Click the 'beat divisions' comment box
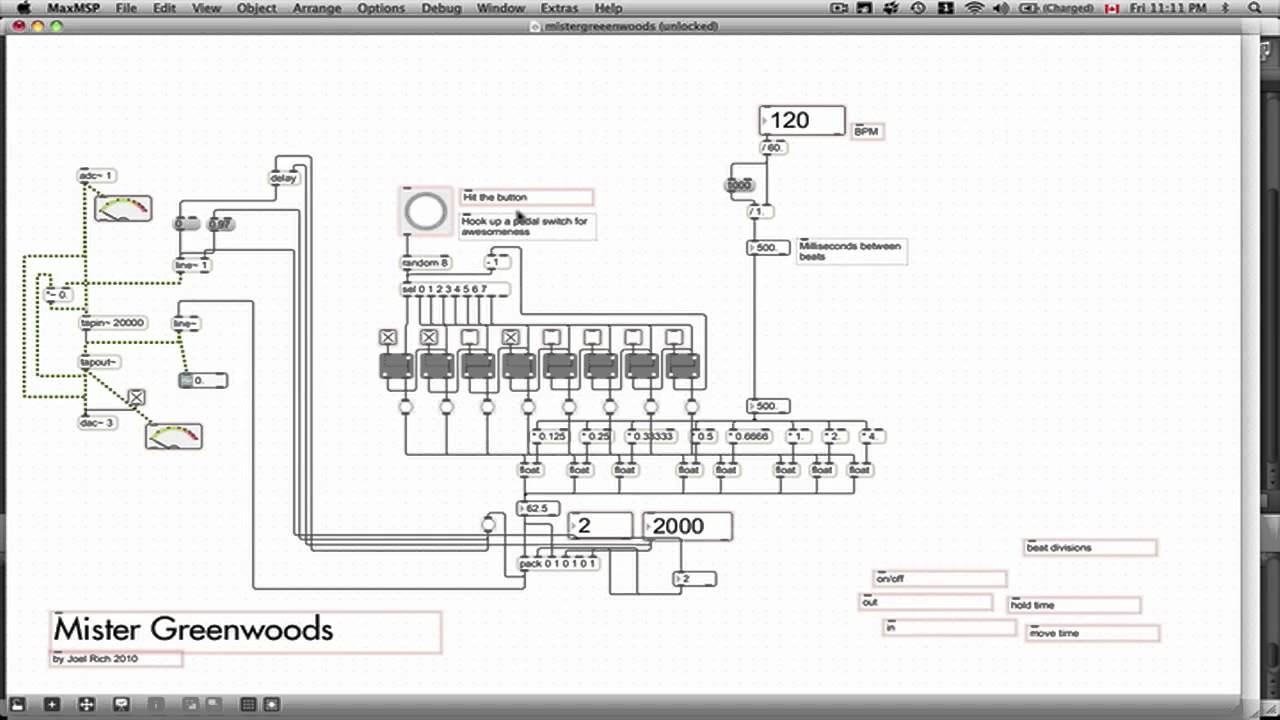Viewport: 1280px width, 720px height. (1091, 548)
